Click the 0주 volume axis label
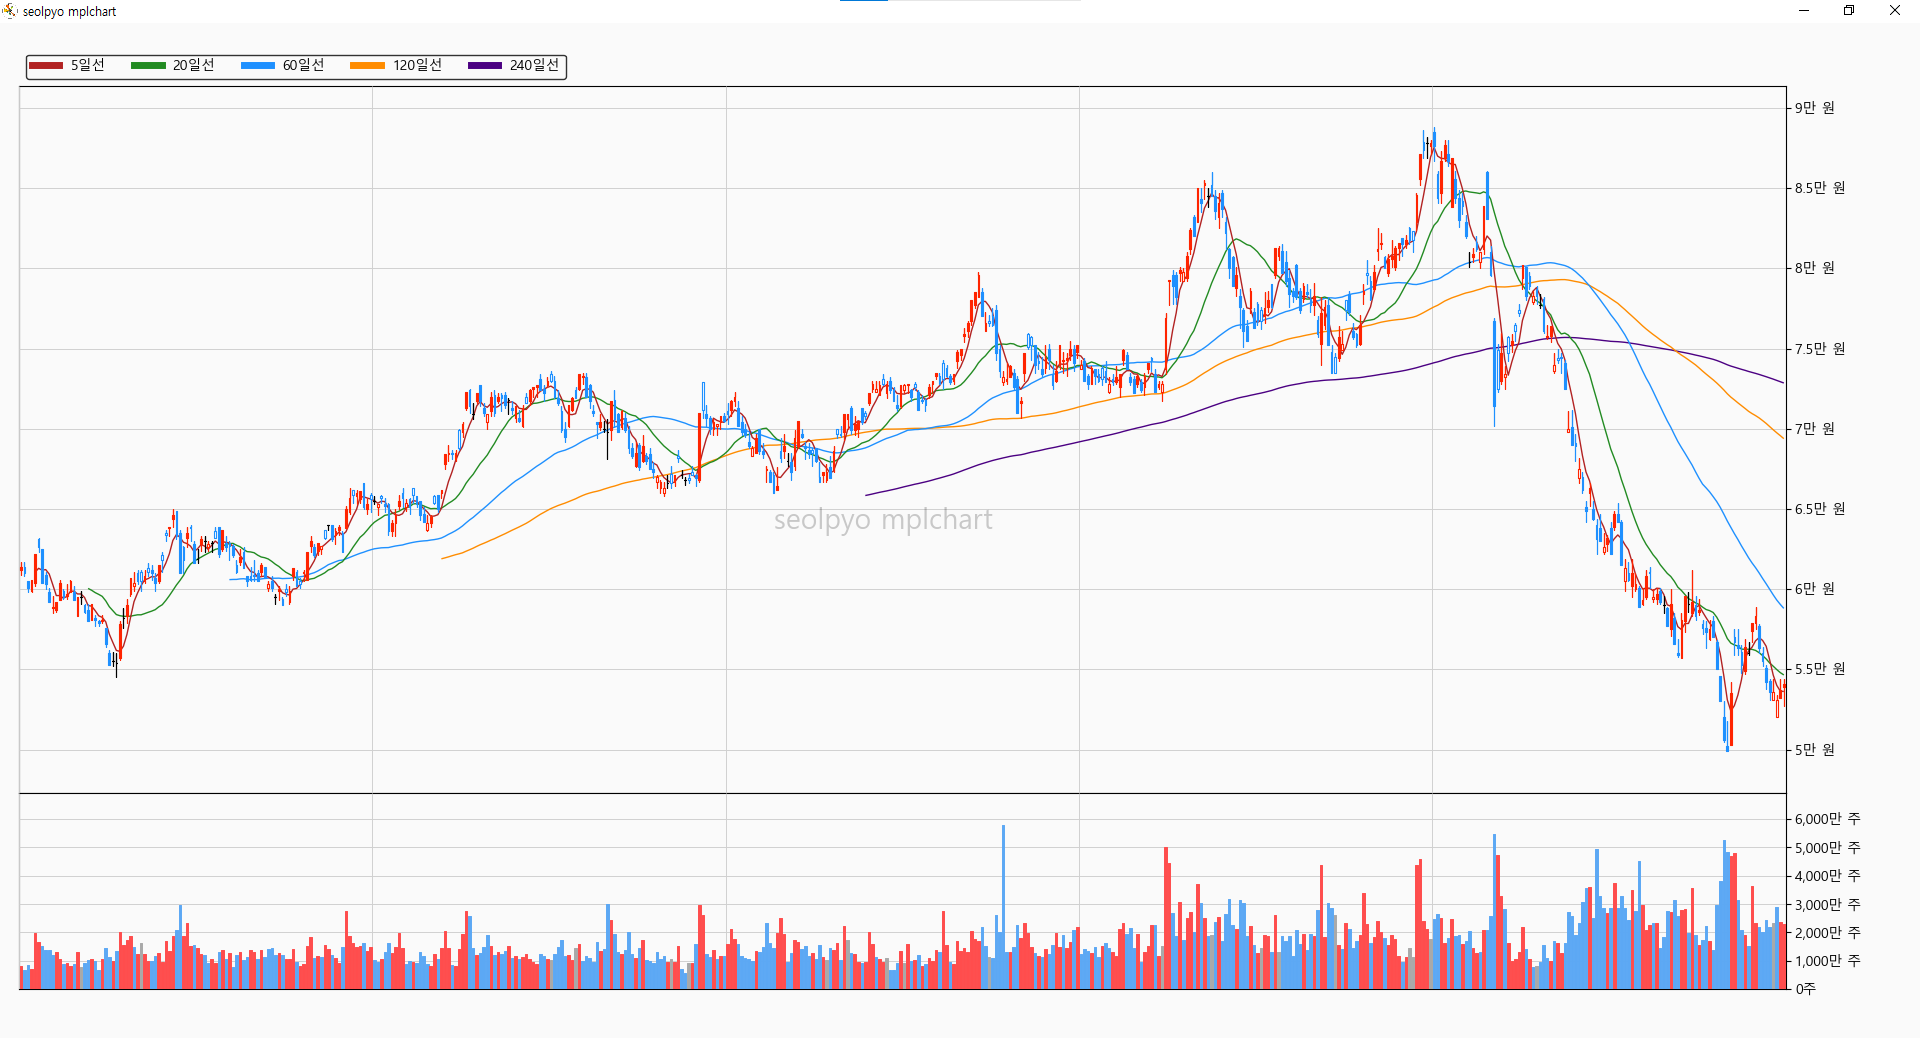Screen dimensions: 1920x1038 [x=1805, y=989]
